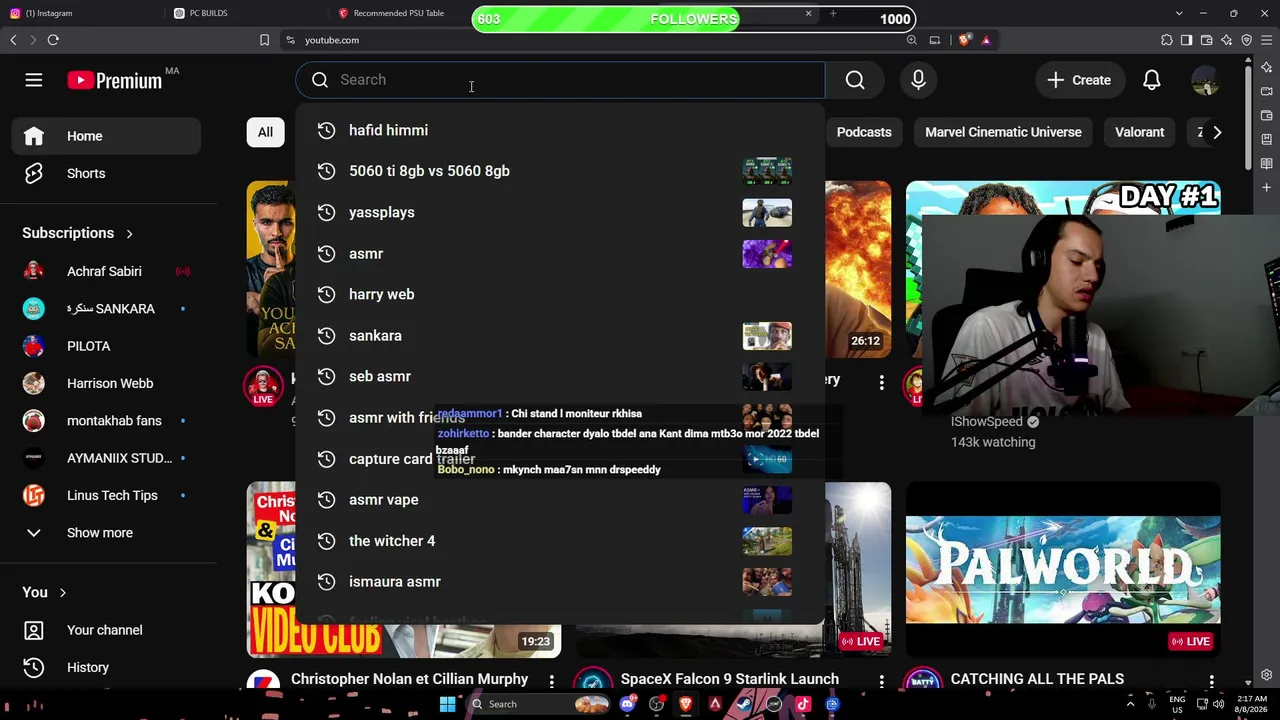Open the Brave Shields lion icon
This screenshot has height=720, width=1280.
964,40
